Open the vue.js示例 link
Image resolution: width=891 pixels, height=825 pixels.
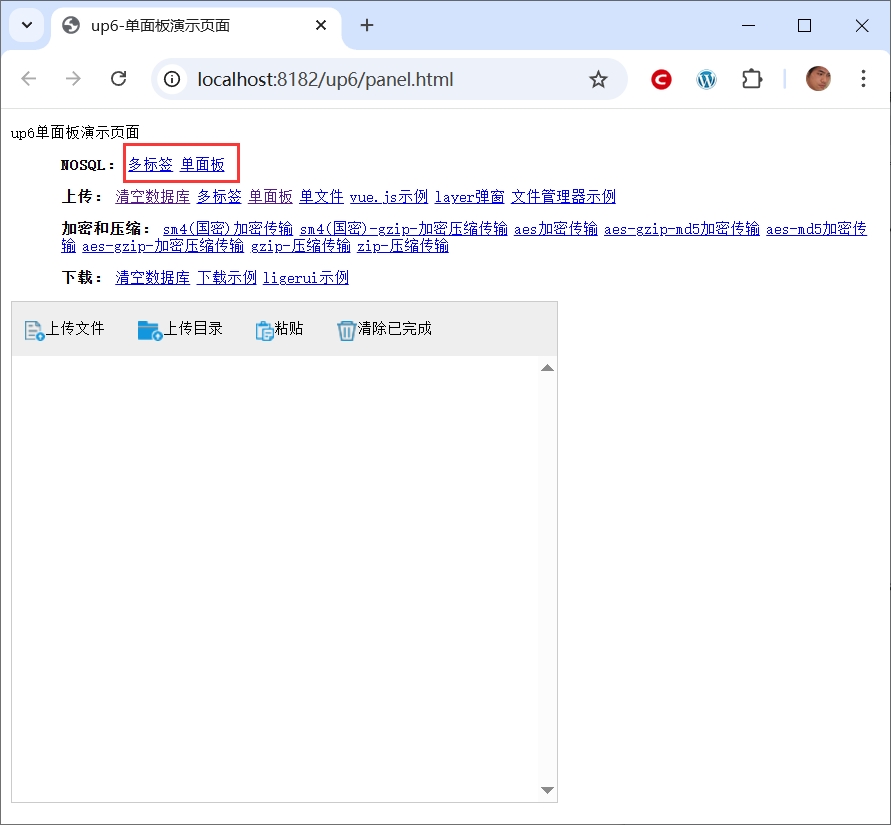[388, 197]
